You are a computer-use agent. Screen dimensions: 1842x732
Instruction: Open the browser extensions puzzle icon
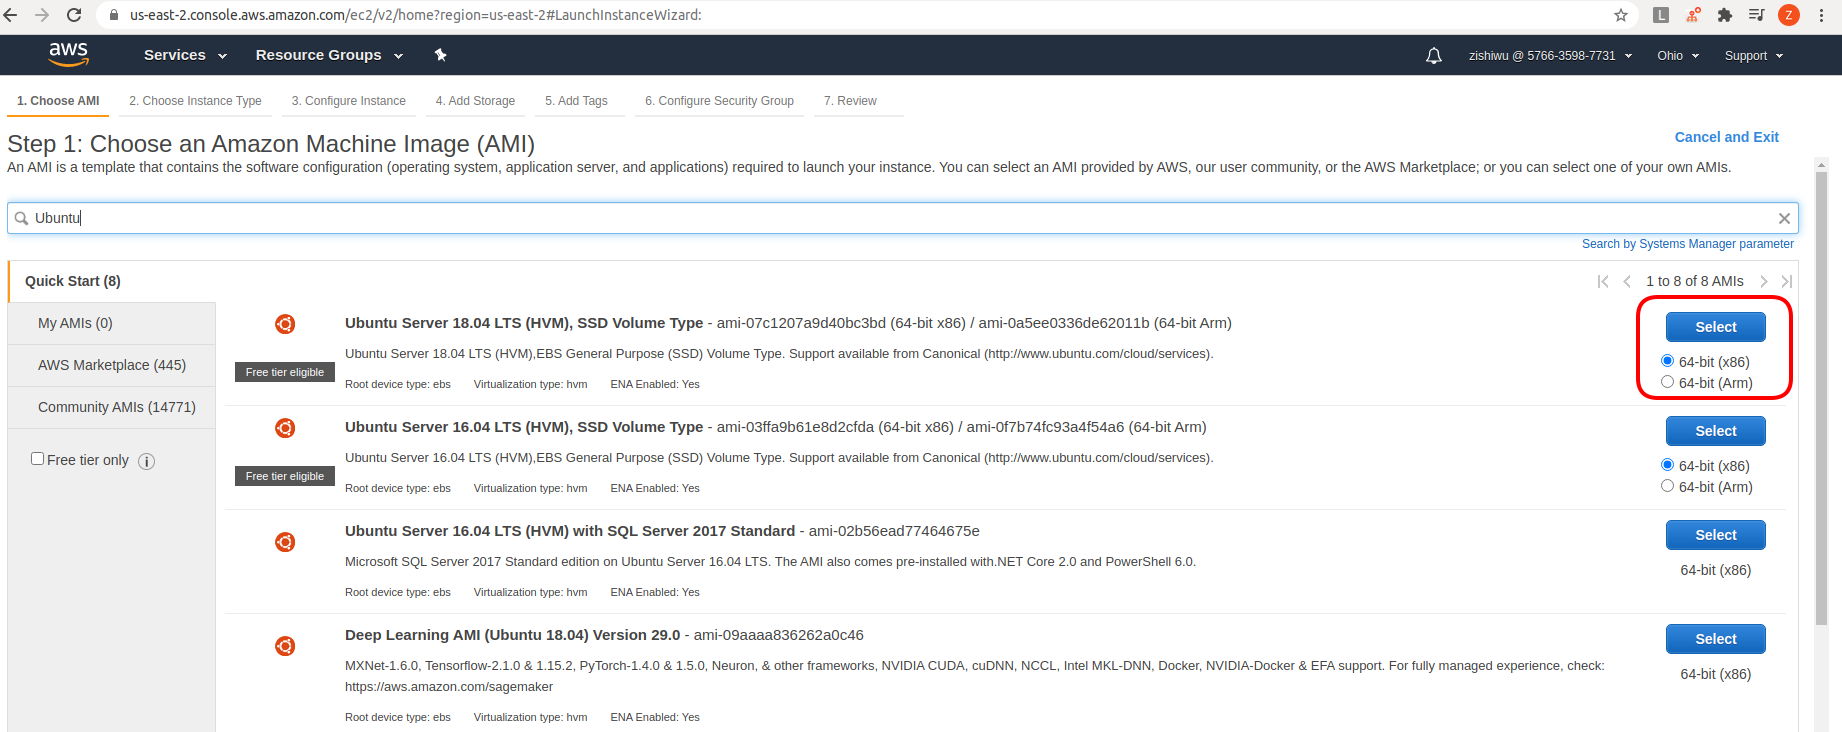pos(1725,15)
